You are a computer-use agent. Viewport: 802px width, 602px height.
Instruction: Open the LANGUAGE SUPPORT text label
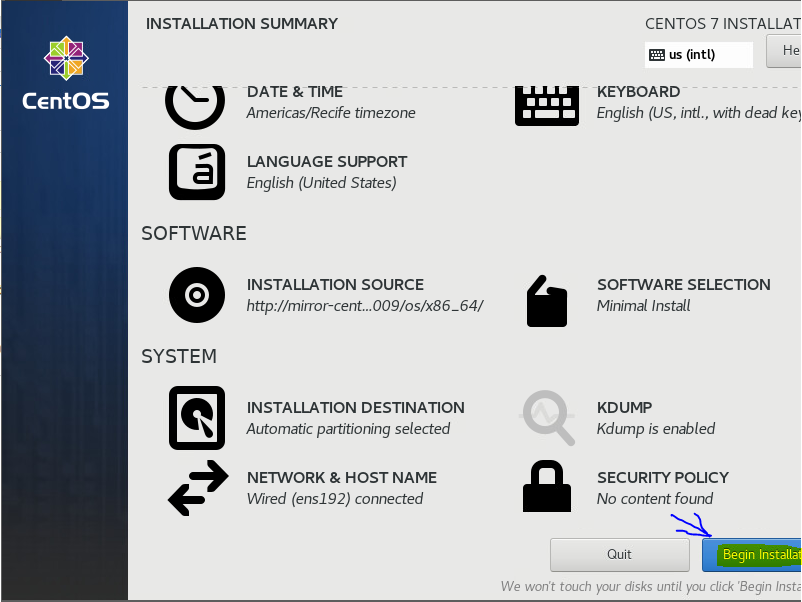pos(326,161)
